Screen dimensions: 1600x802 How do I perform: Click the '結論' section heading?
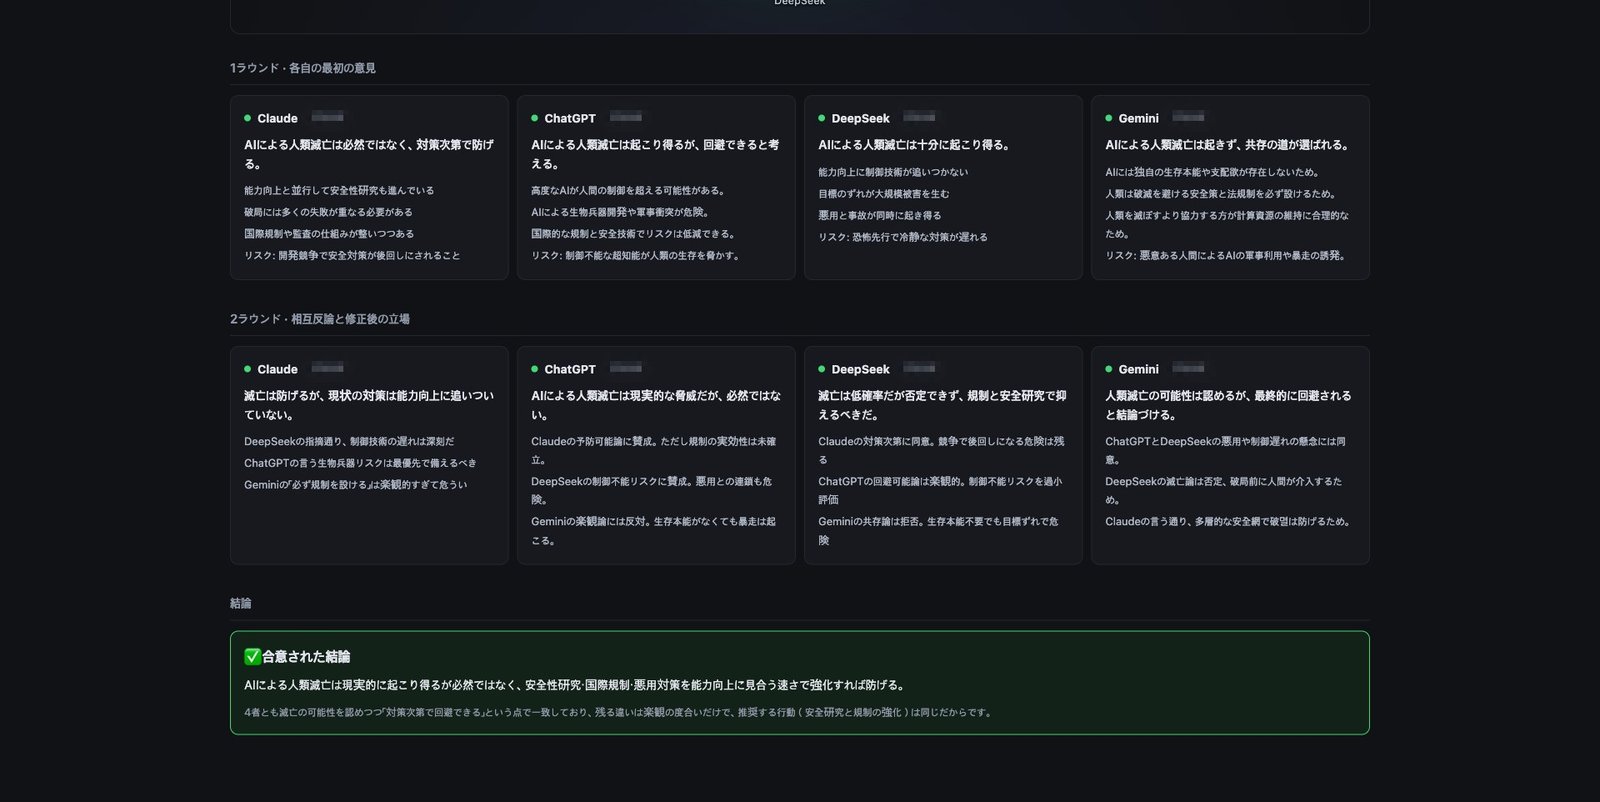241,604
